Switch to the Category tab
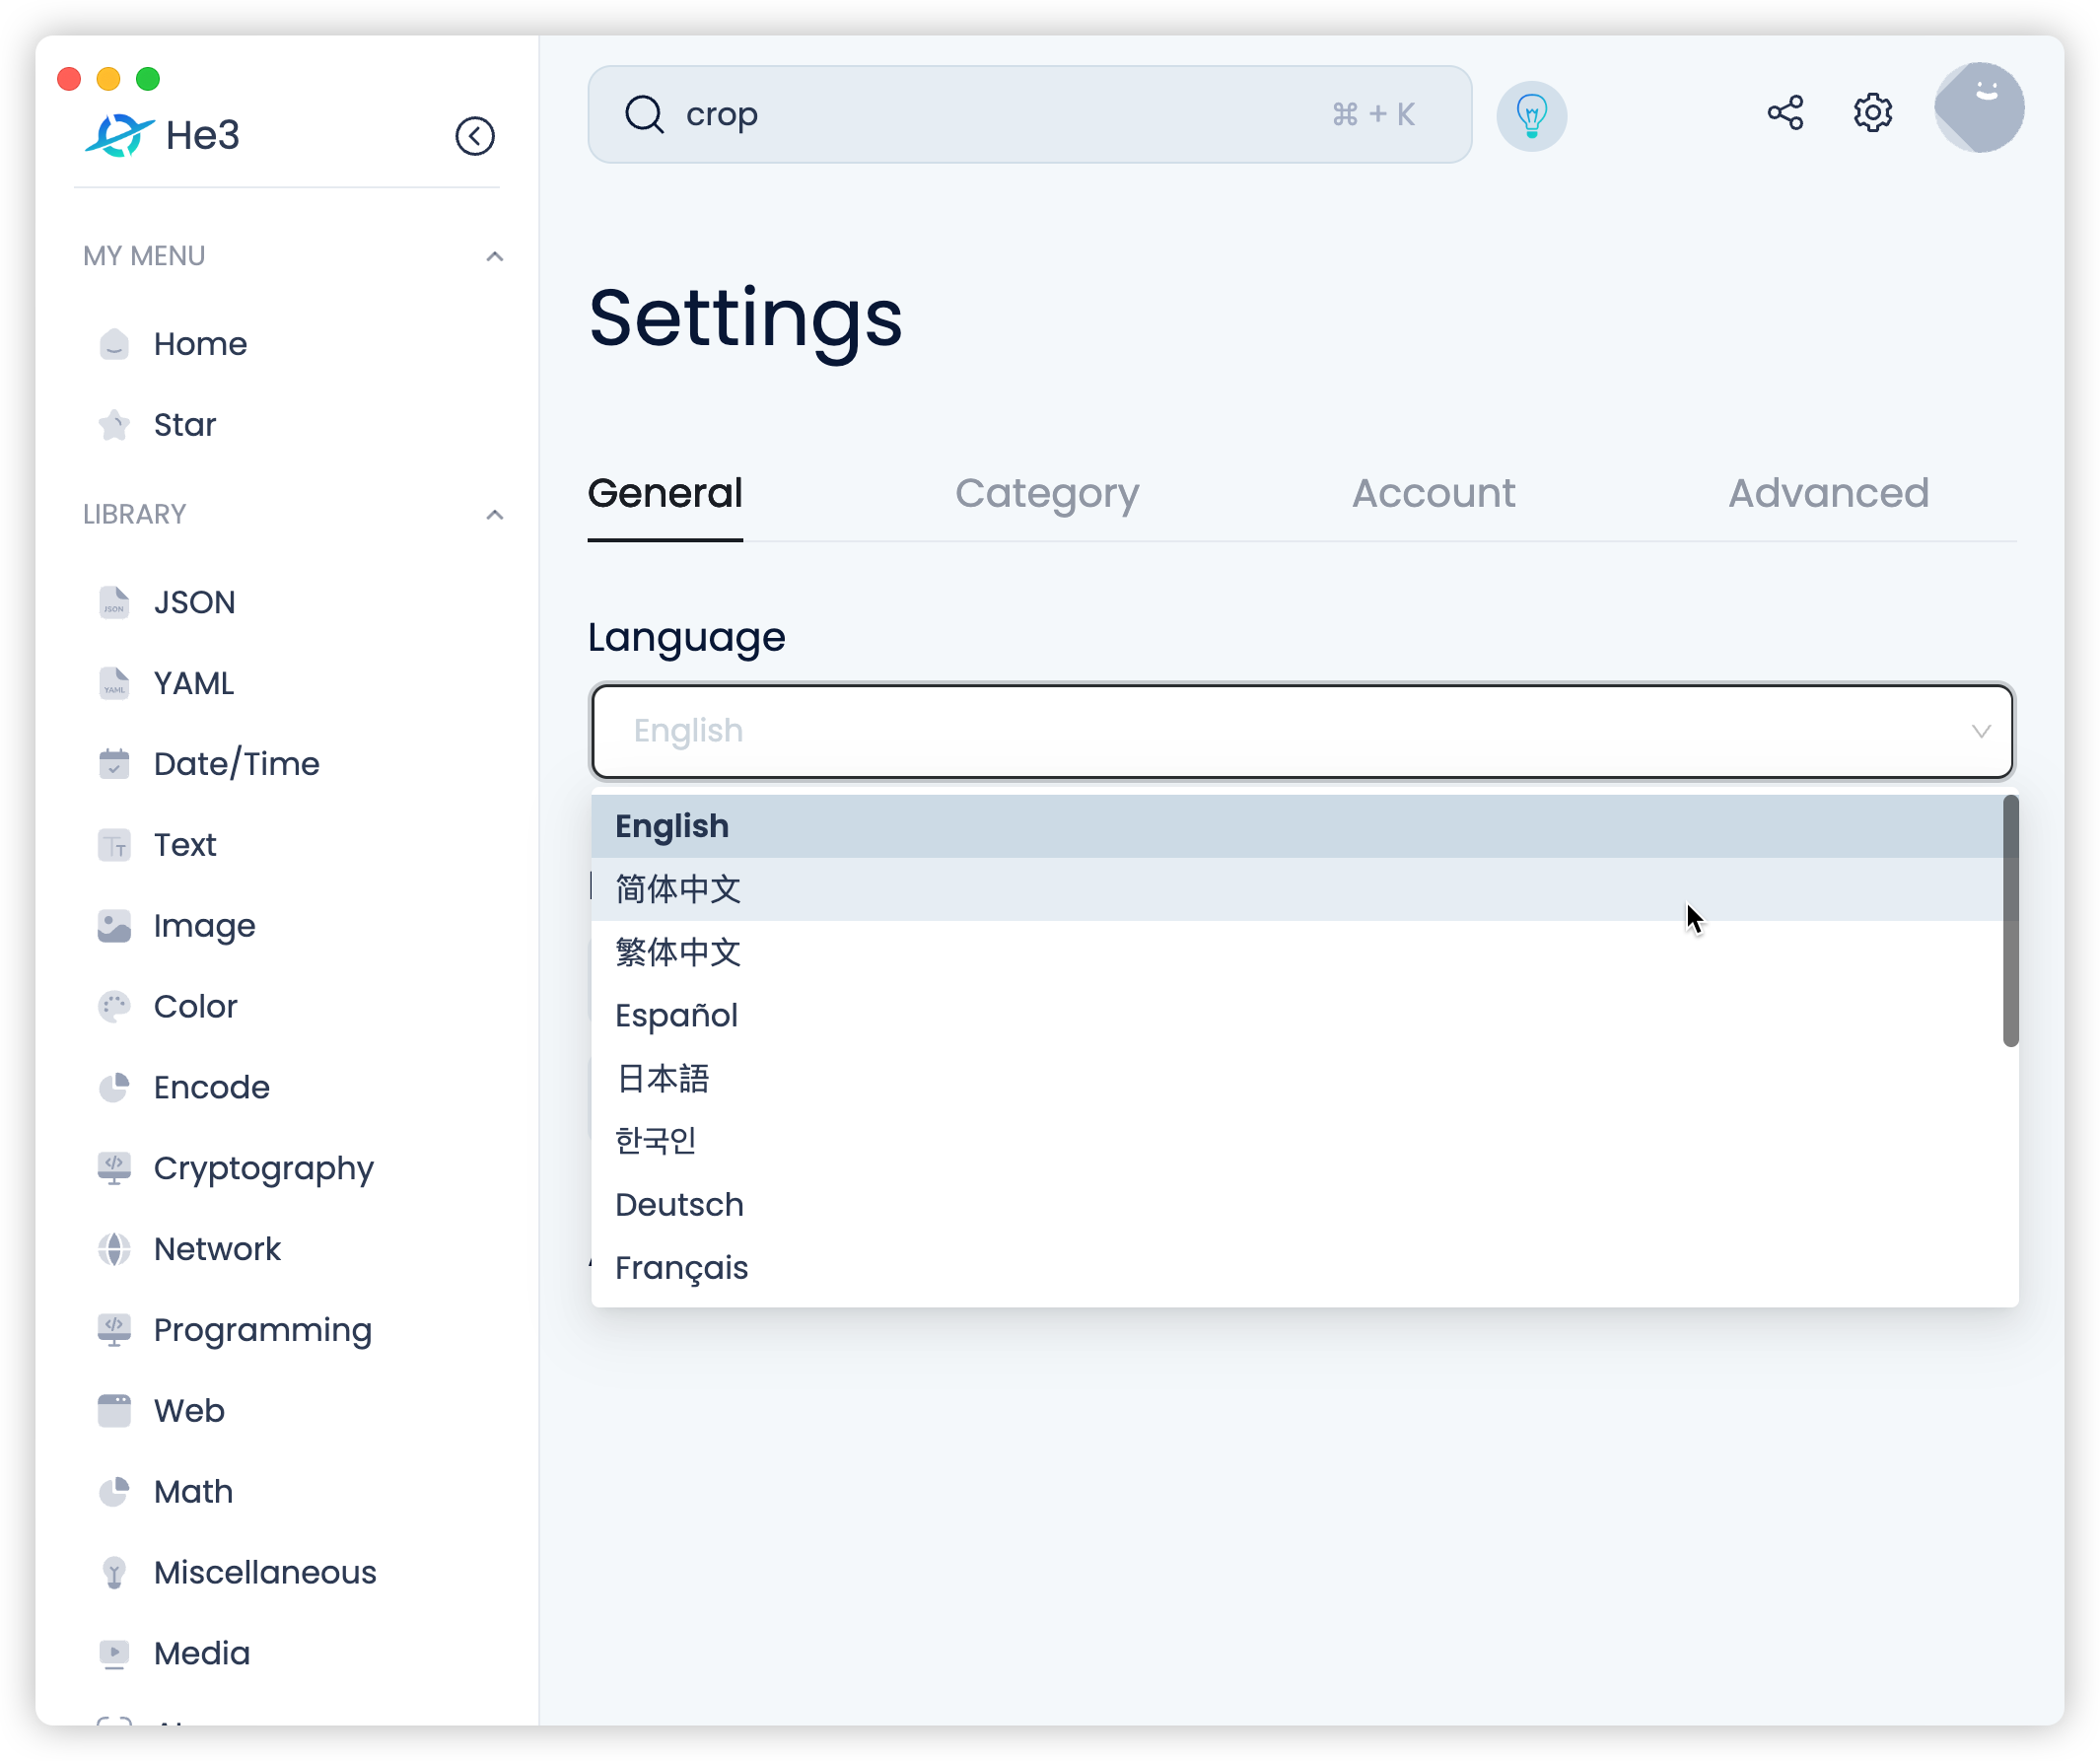This screenshot has height=1761, width=2100. click(1046, 493)
